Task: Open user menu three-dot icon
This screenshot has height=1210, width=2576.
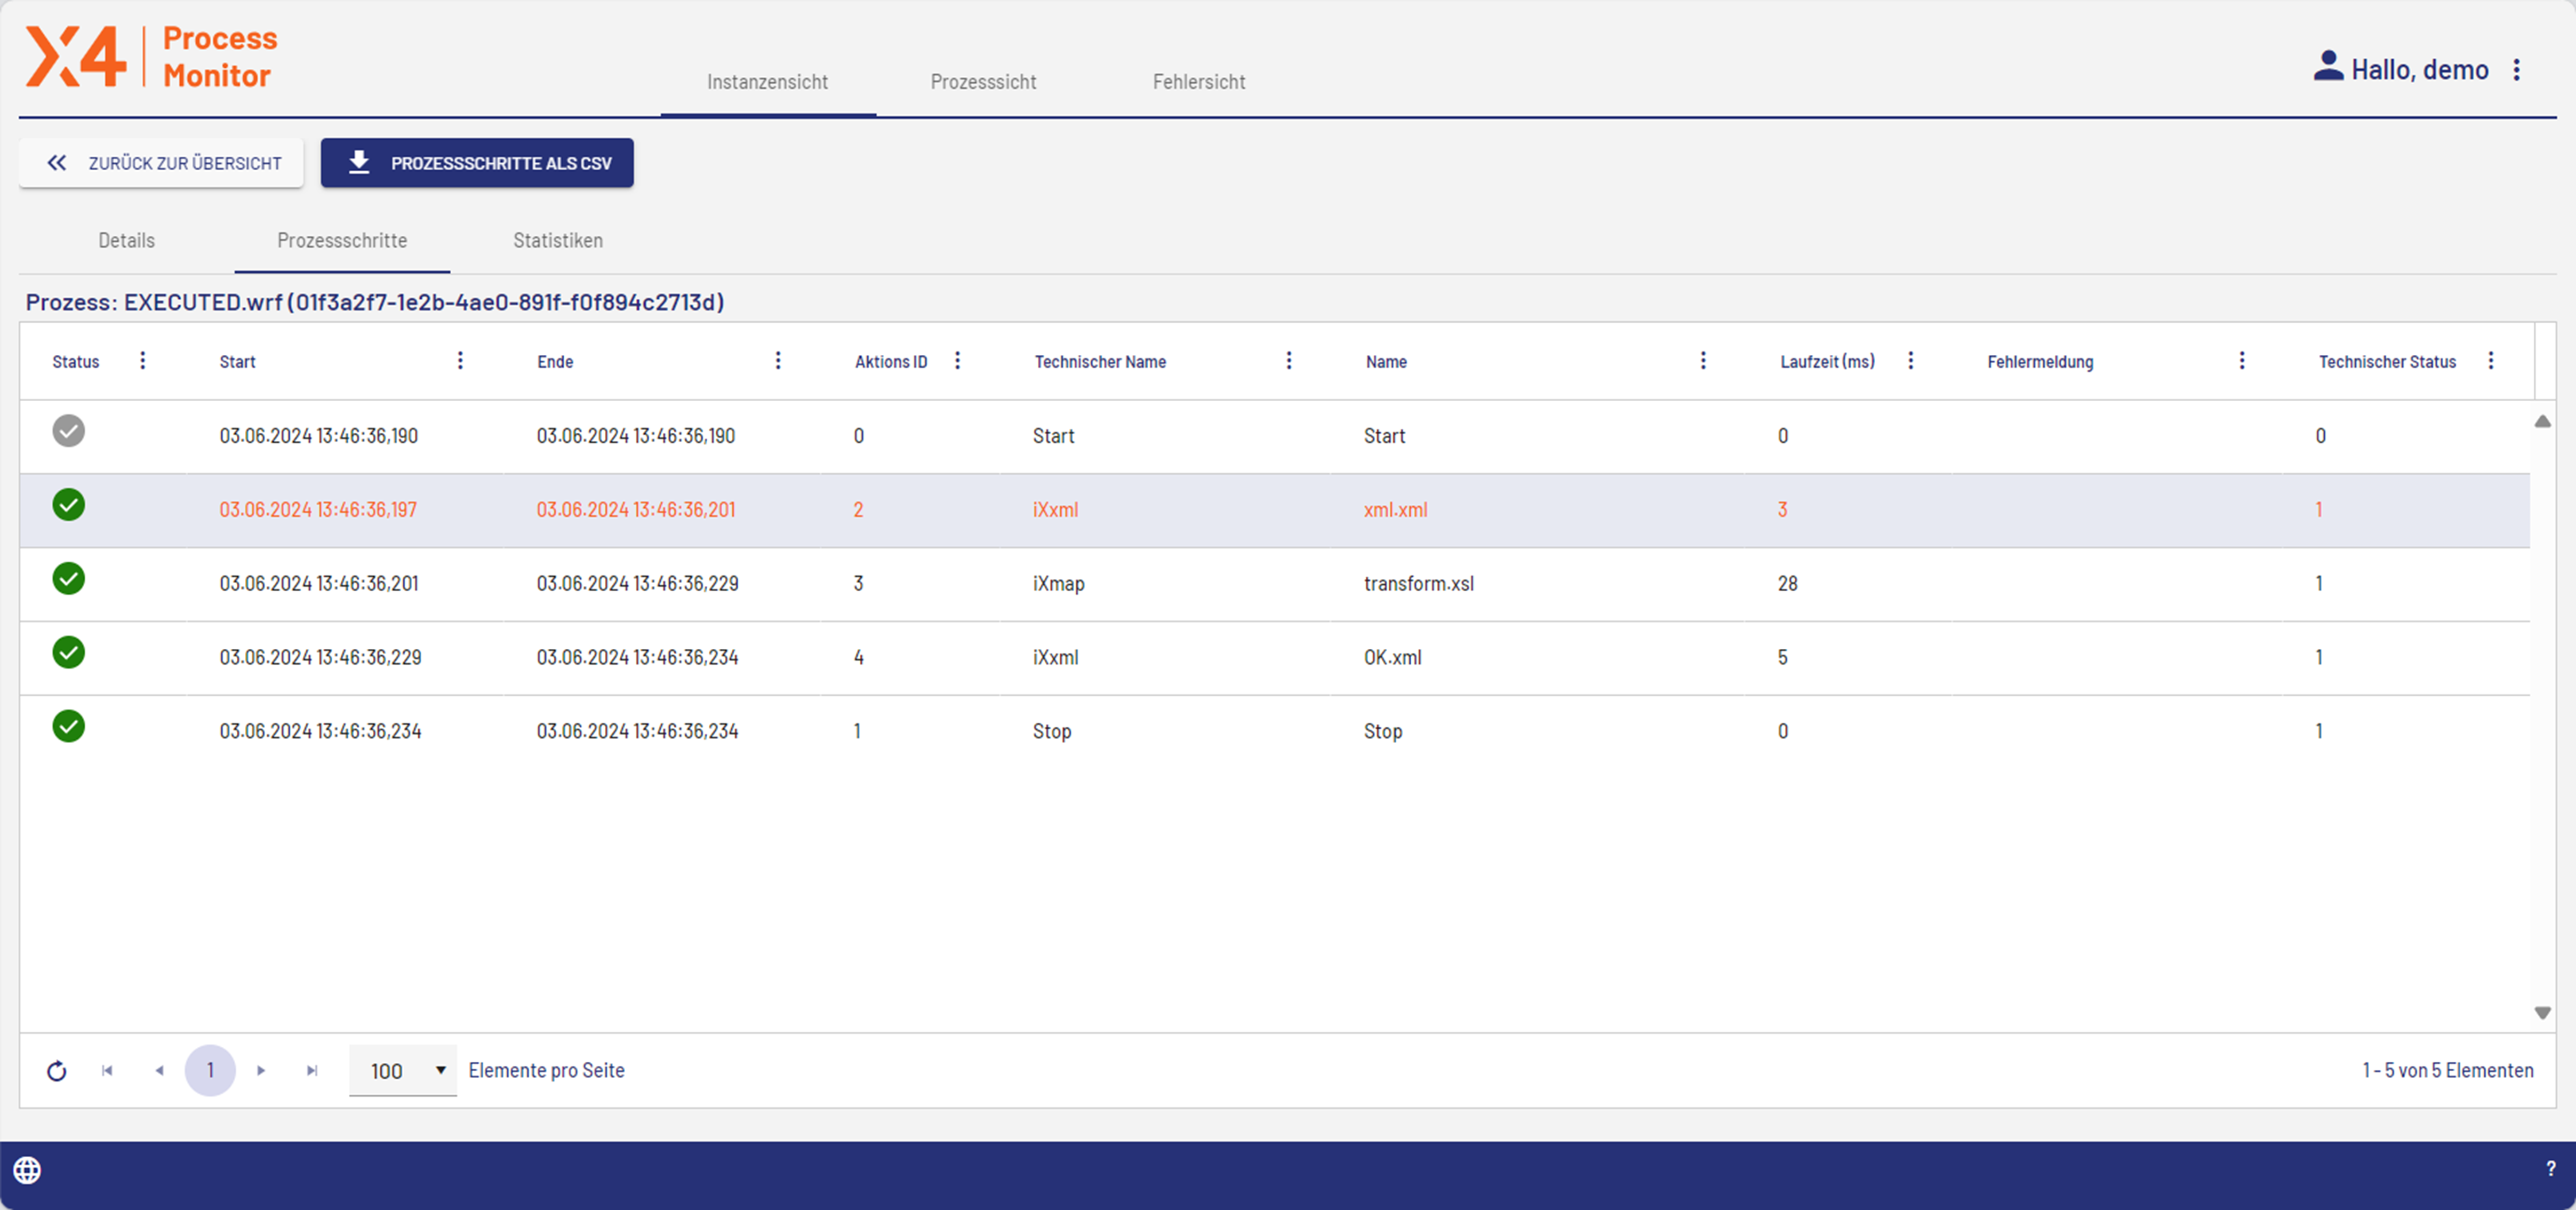Action: click(2517, 70)
